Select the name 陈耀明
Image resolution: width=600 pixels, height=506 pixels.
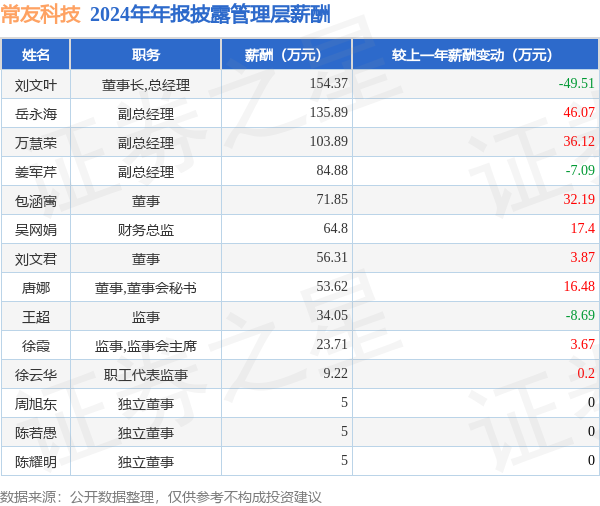coord(36,462)
